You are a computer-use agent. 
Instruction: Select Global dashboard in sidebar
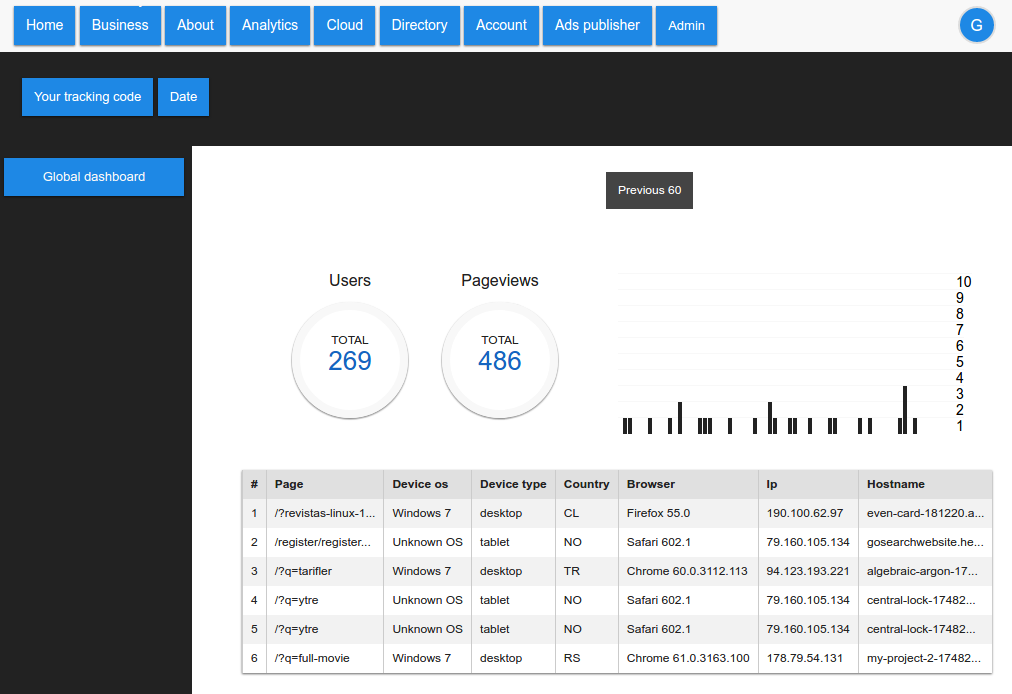tap(94, 177)
